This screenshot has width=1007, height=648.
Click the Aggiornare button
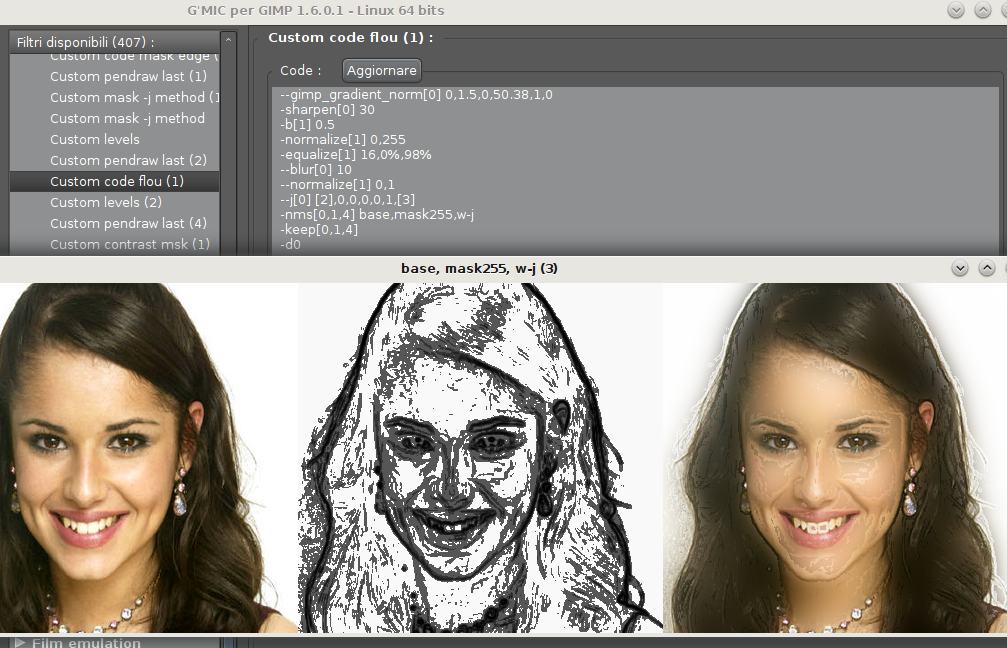click(x=381, y=71)
